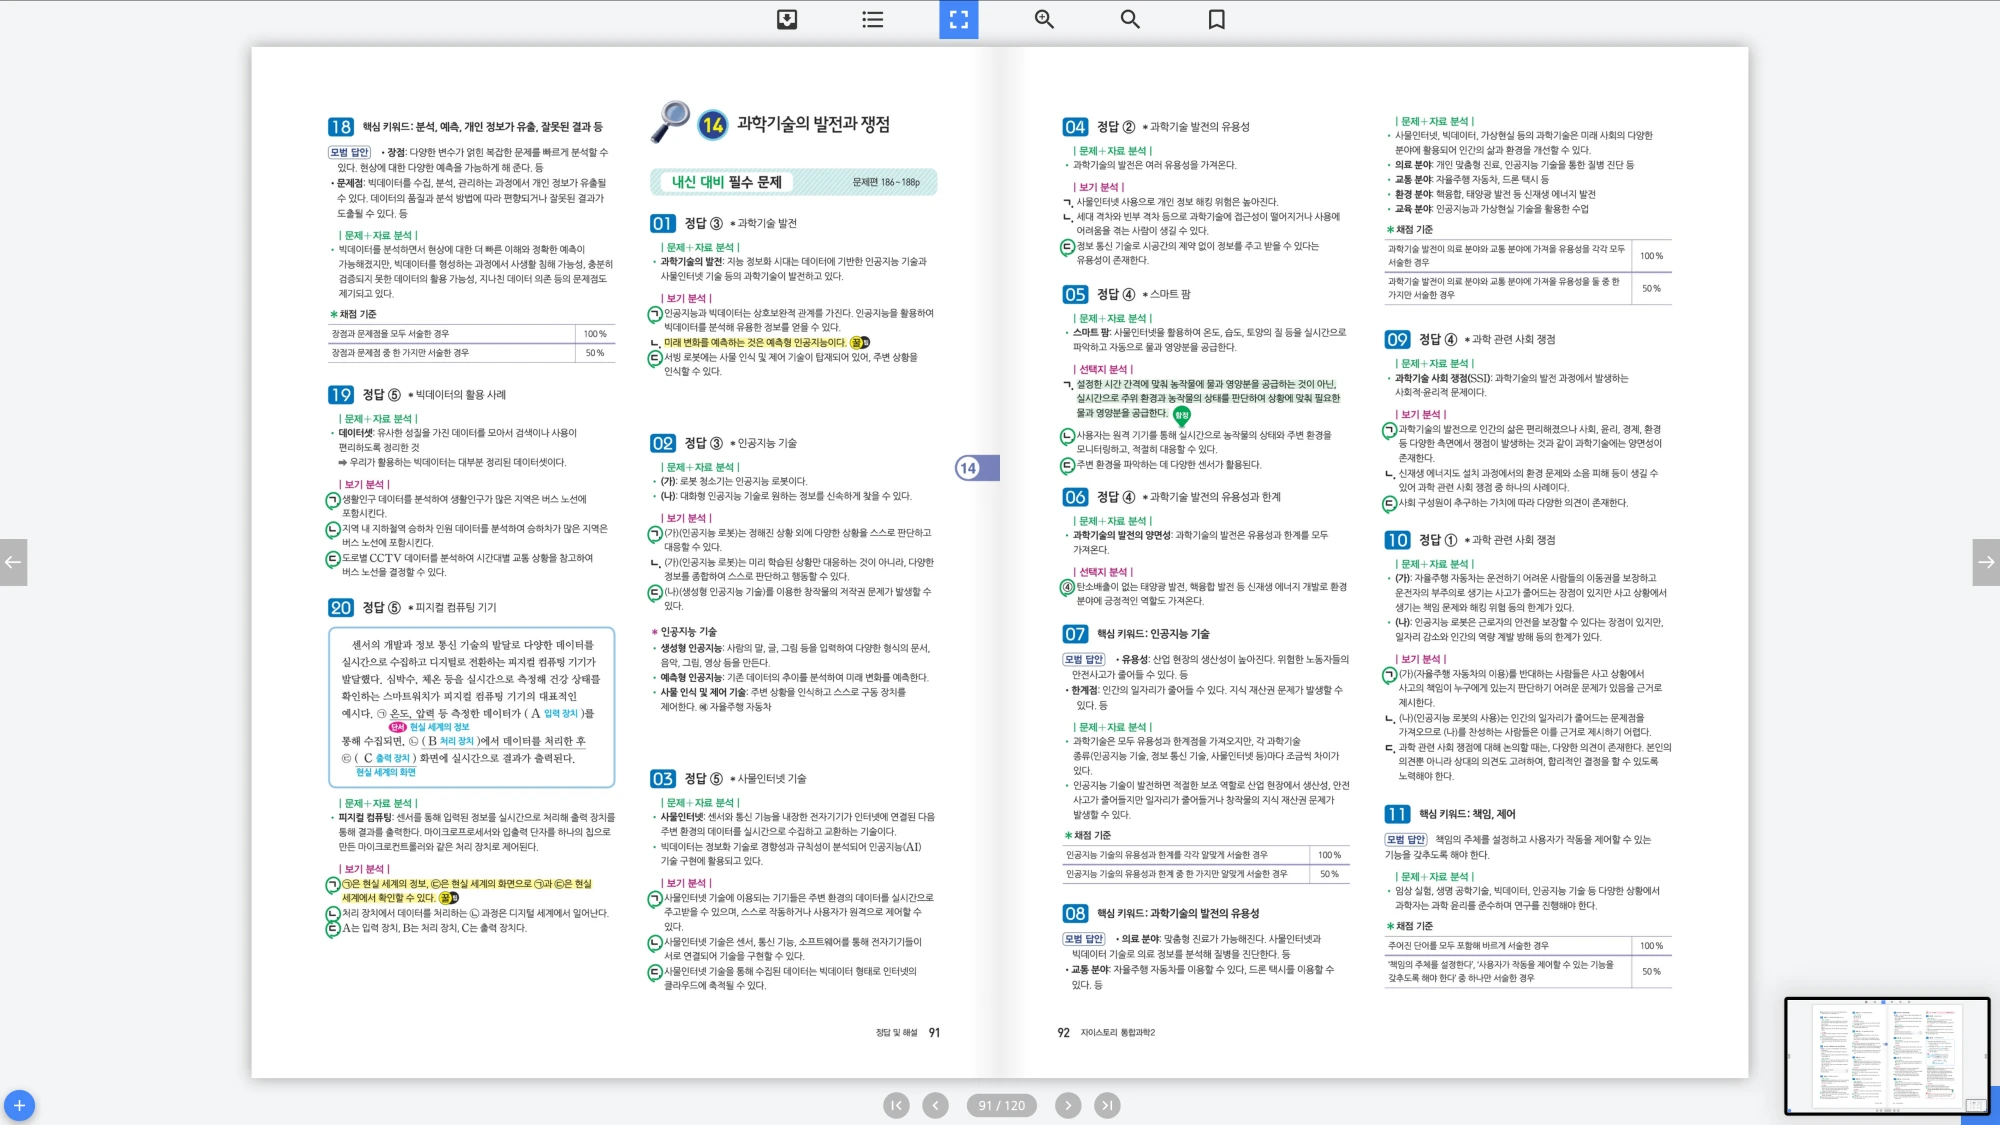Bookmark the current page
Viewport: 2000px width, 1125px height.
tap(1216, 19)
